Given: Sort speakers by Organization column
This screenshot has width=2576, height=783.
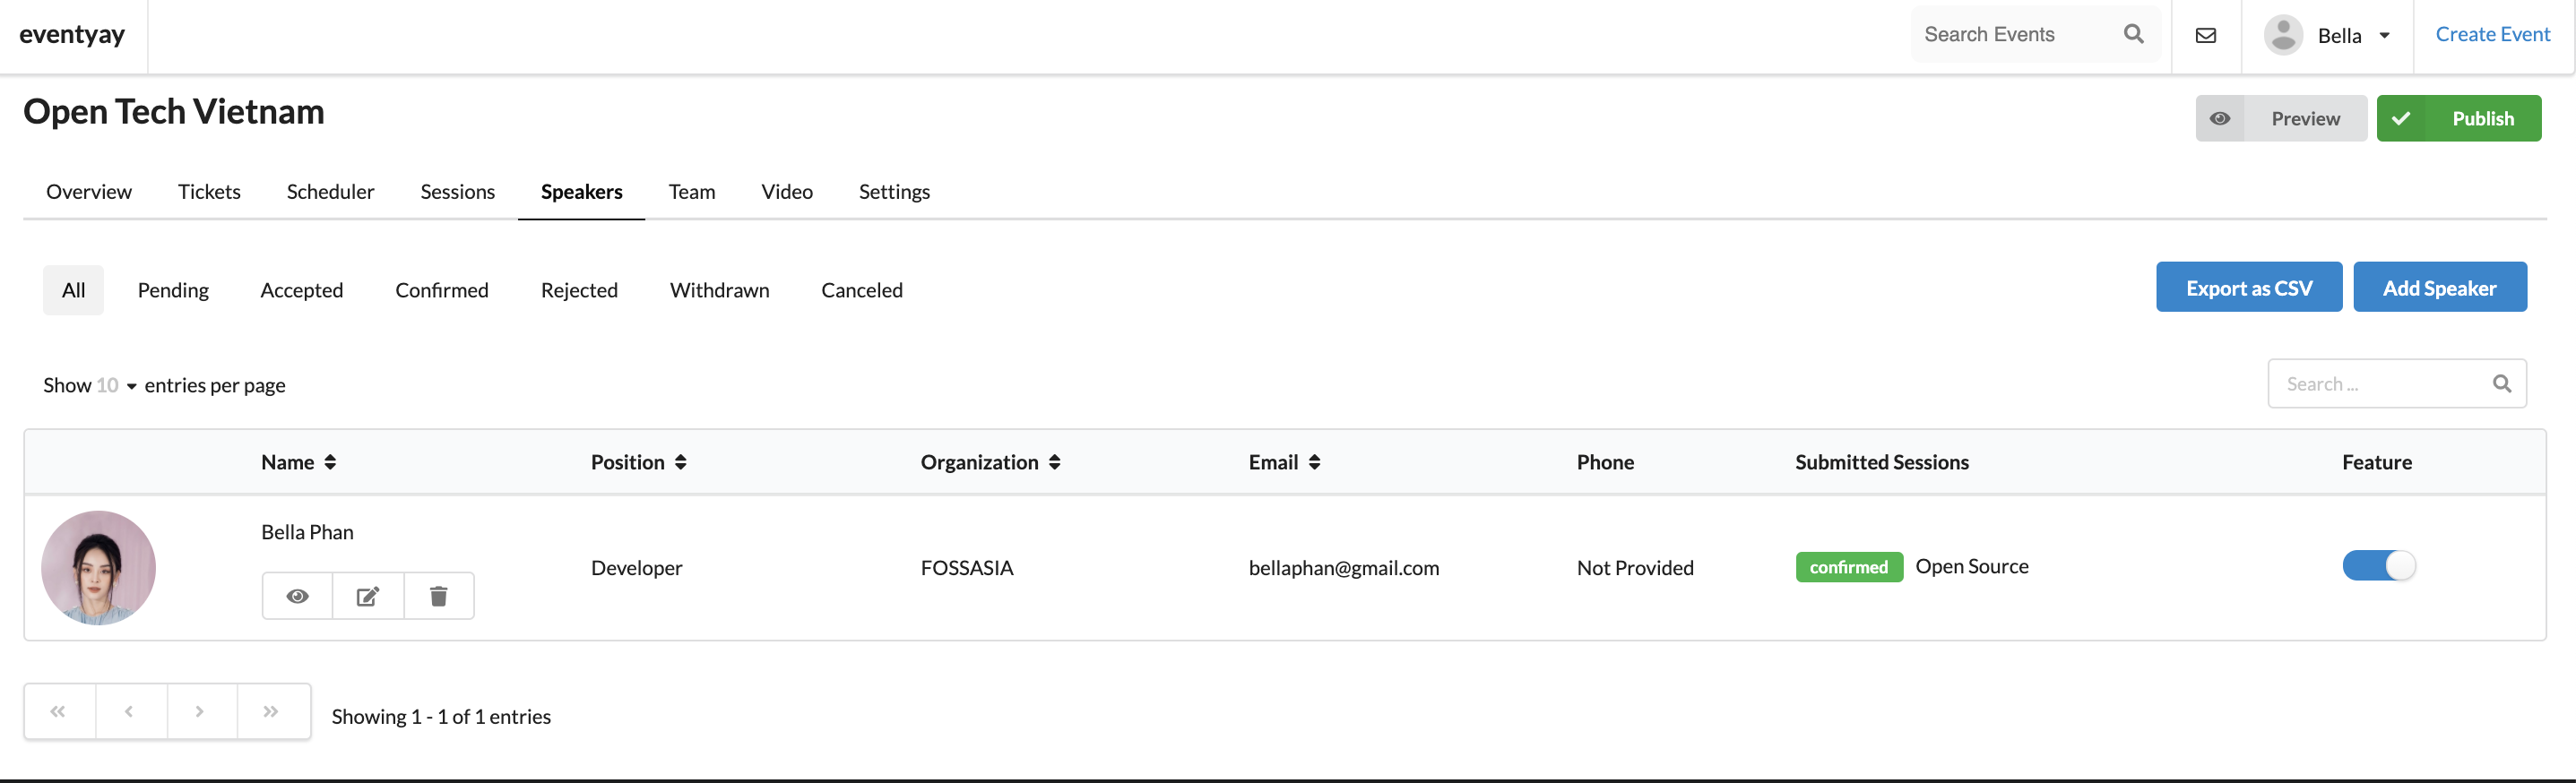Looking at the screenshot, I should click(990, 462).
